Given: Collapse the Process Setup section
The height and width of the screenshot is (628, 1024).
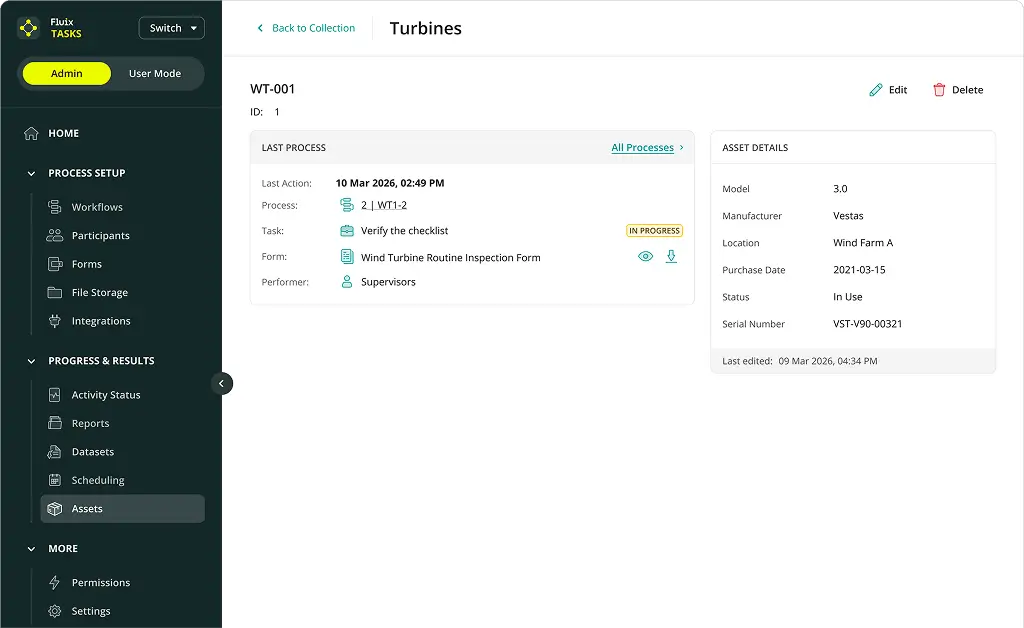Looking at the screenshot, I should (x=31, y=173).
